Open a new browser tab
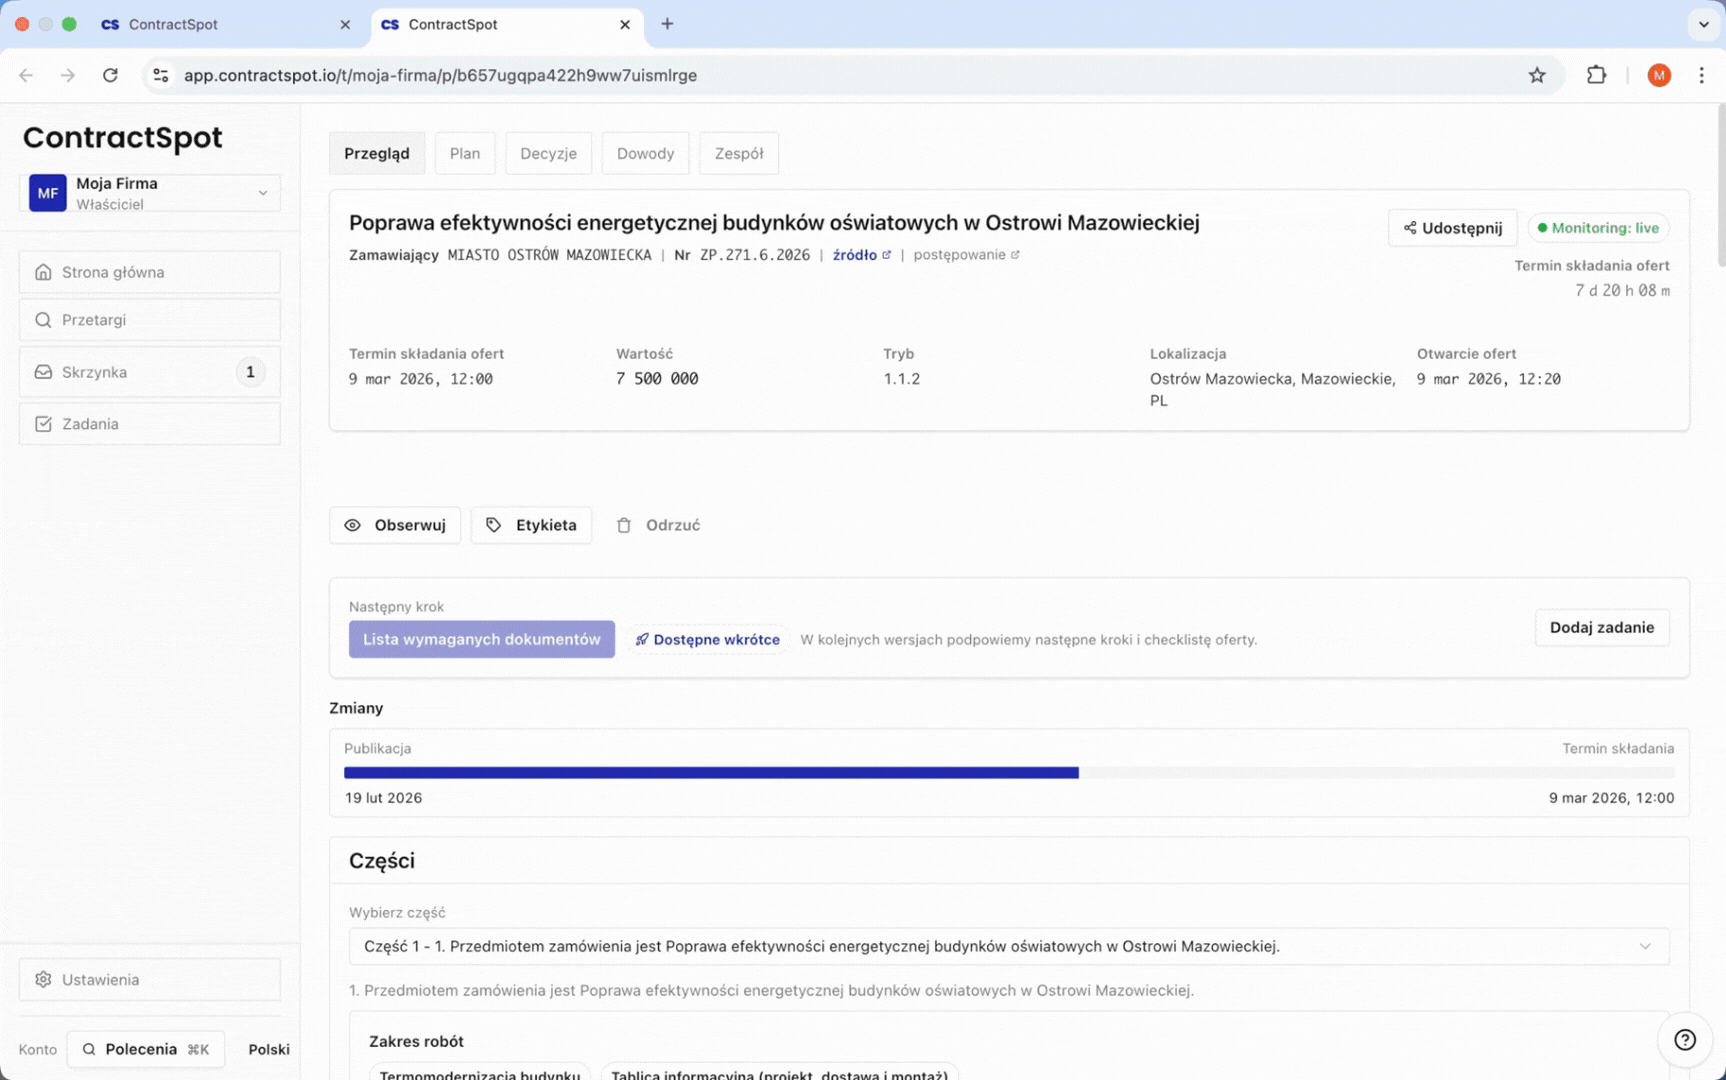The image size is (1726, 1080). [x=667, y=24]
